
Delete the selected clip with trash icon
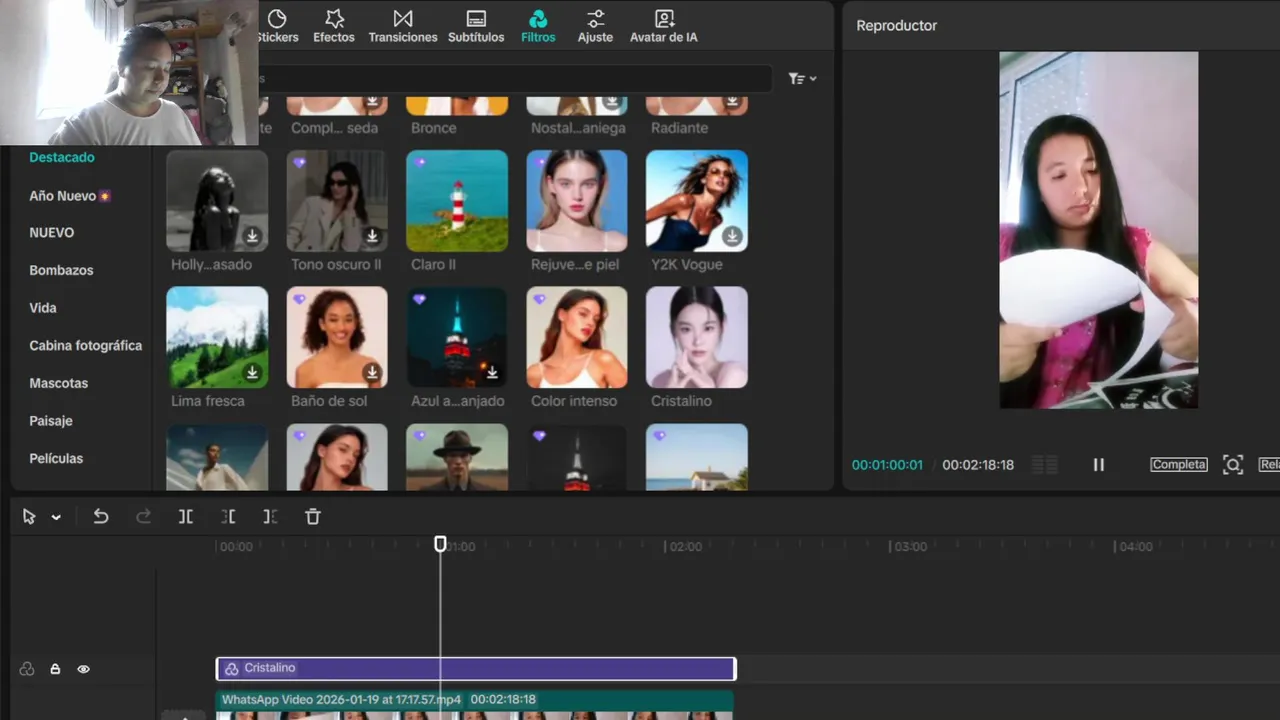tap(313, 517)
